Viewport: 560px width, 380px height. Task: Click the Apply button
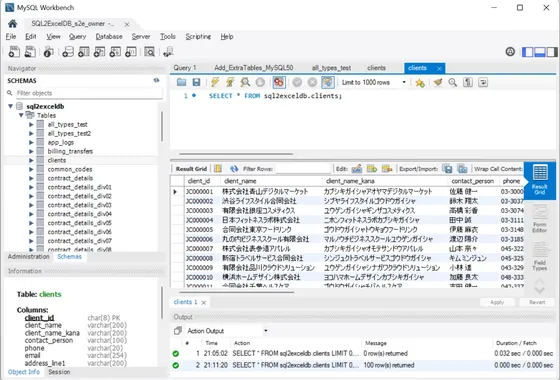pos(497,302)
